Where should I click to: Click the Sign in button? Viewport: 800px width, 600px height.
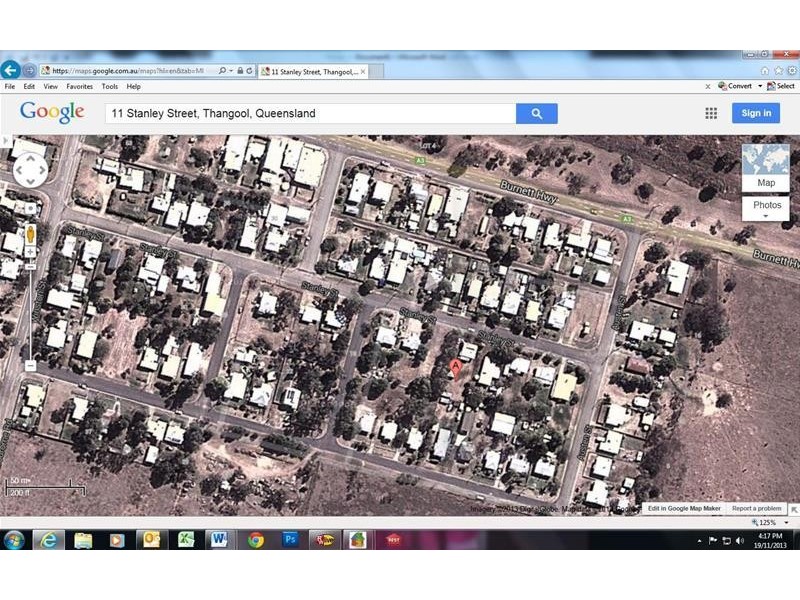756,113
